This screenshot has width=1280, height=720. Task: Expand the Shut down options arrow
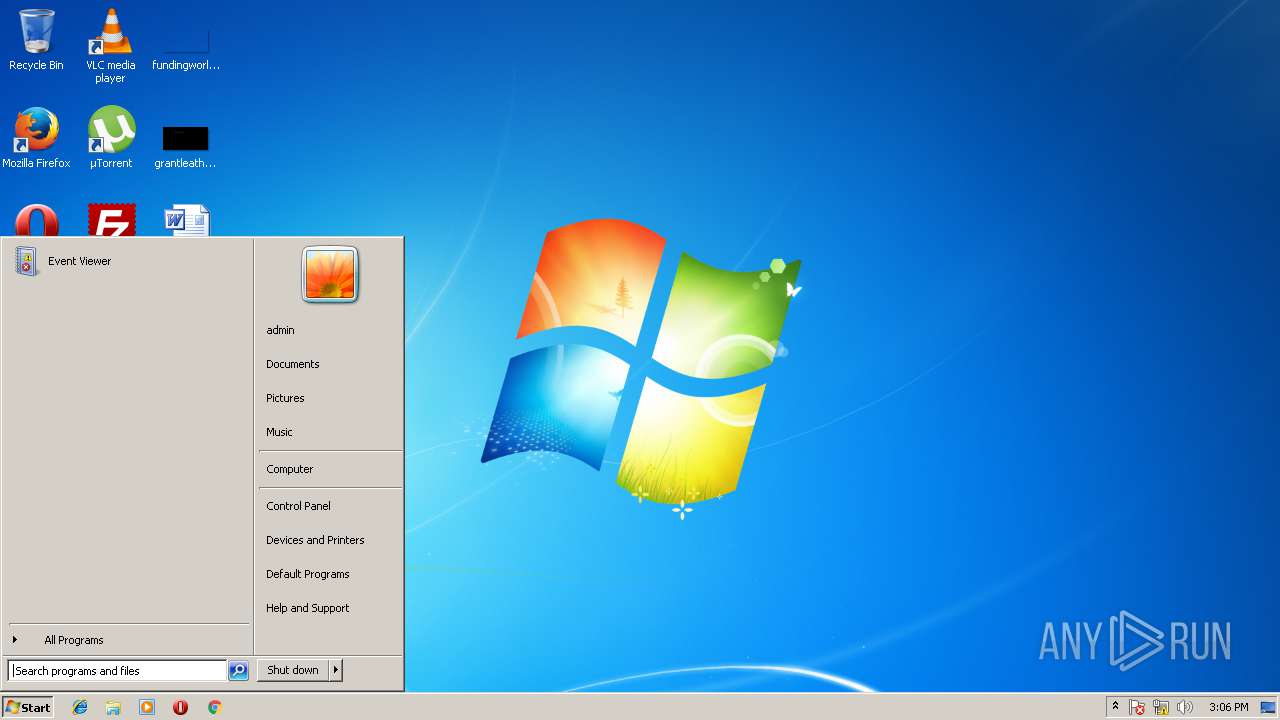336,670
